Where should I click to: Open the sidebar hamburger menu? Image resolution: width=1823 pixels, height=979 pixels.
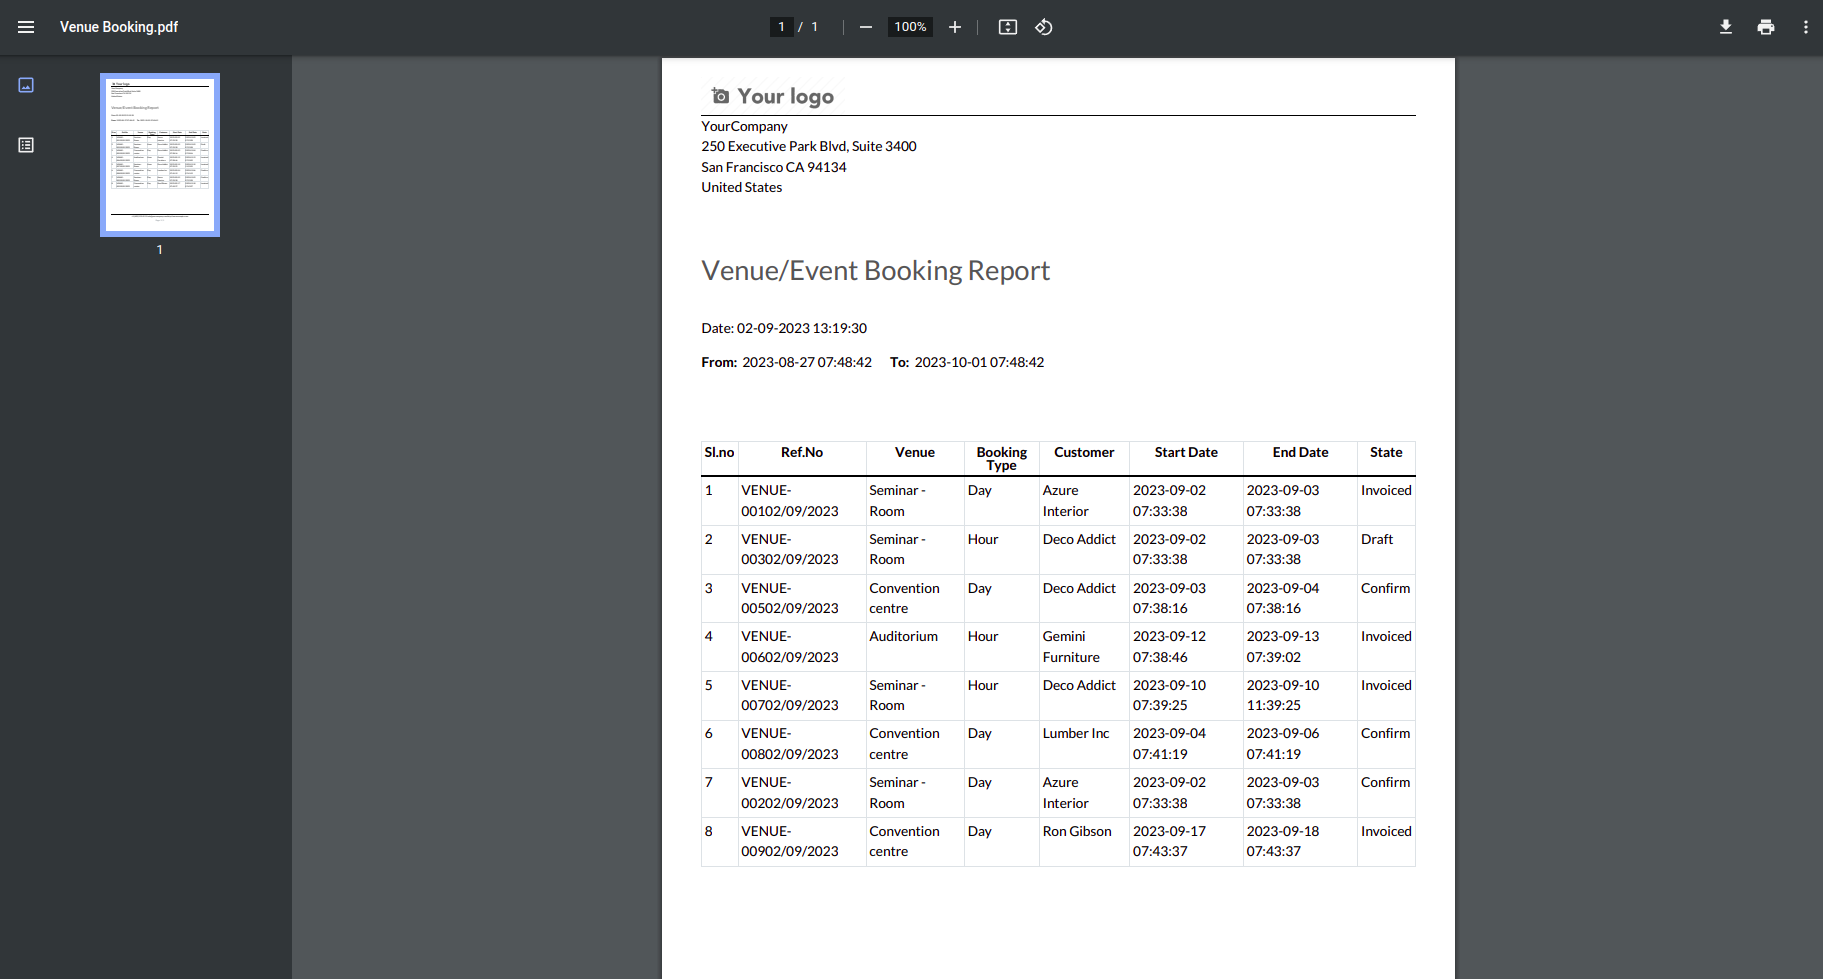point(26,27)
